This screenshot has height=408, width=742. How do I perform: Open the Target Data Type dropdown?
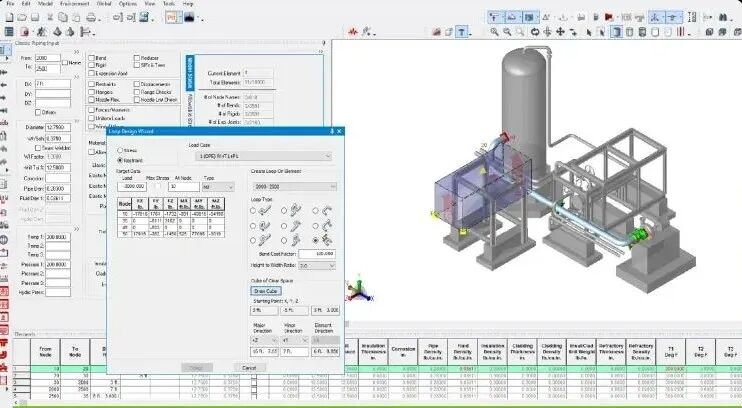coord(219,187)
